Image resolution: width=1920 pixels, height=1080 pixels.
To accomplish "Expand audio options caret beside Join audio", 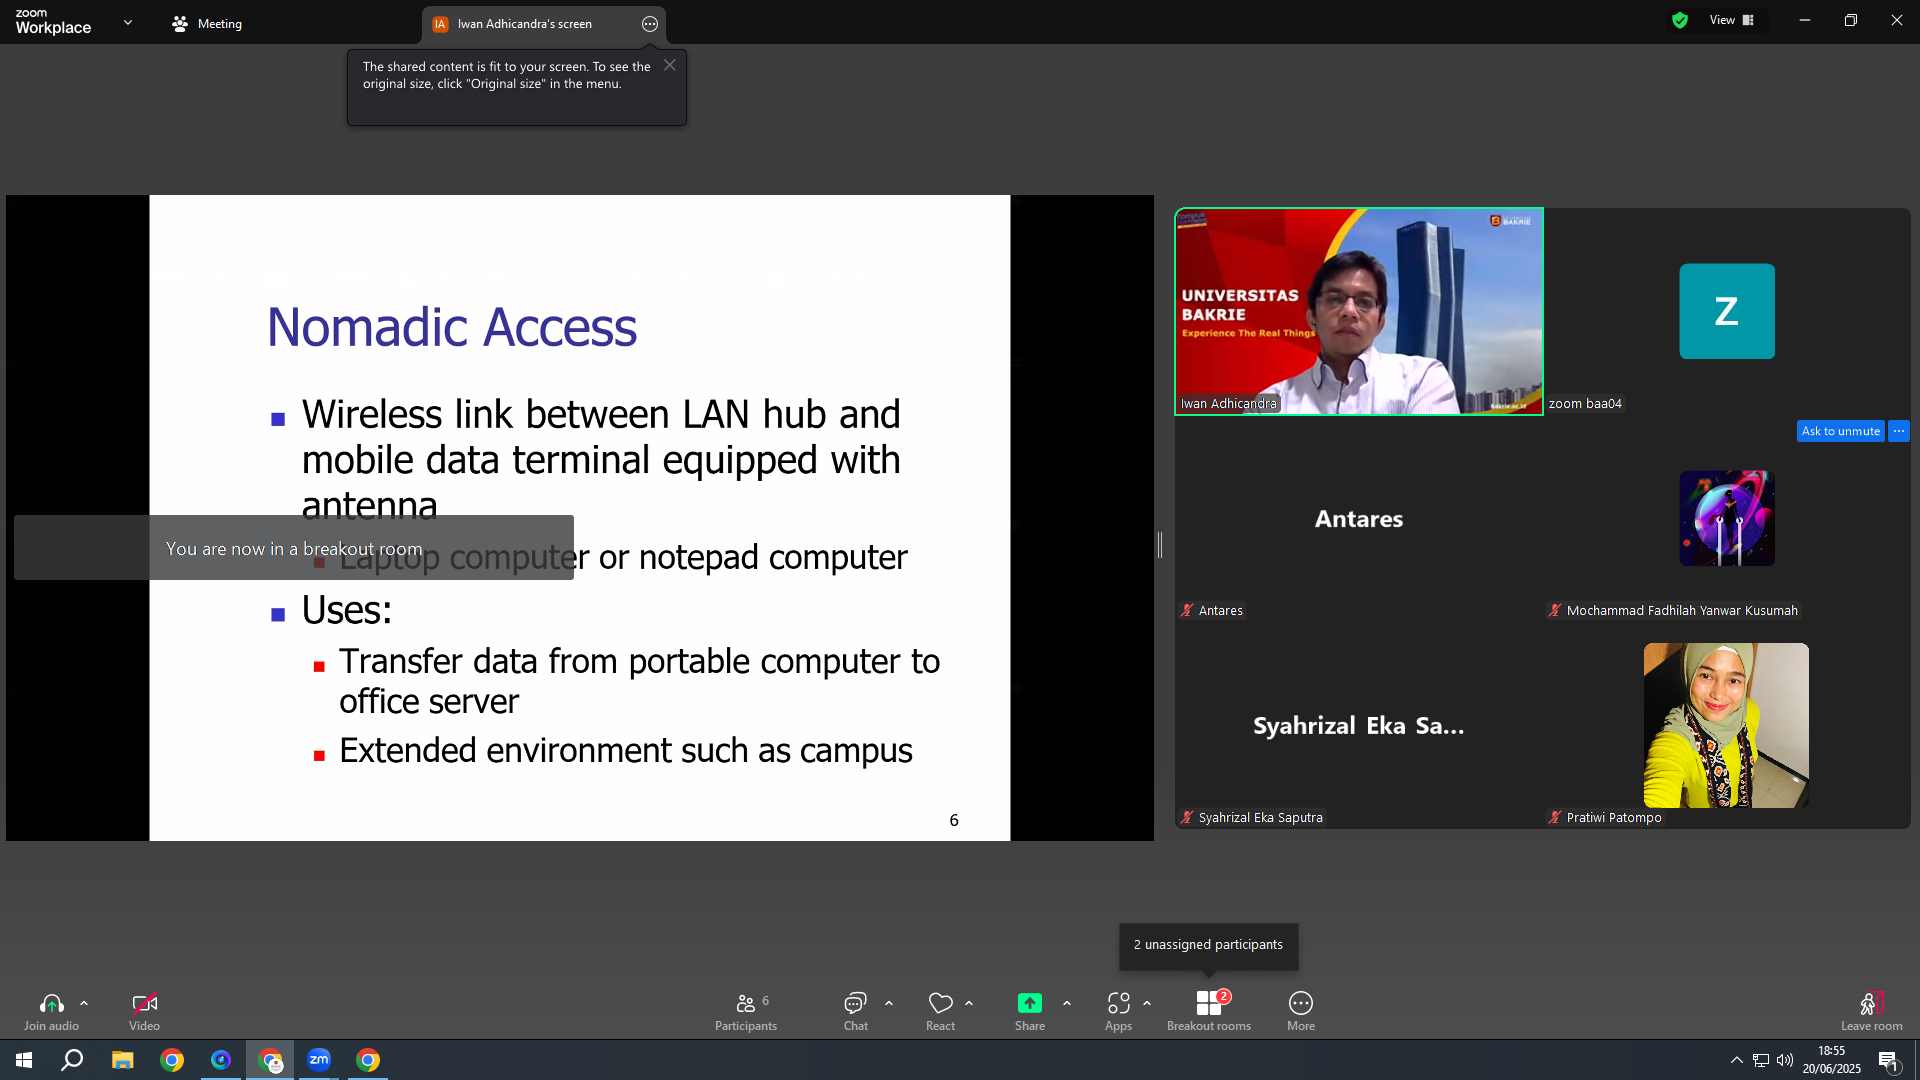I will coord(84,1003).
